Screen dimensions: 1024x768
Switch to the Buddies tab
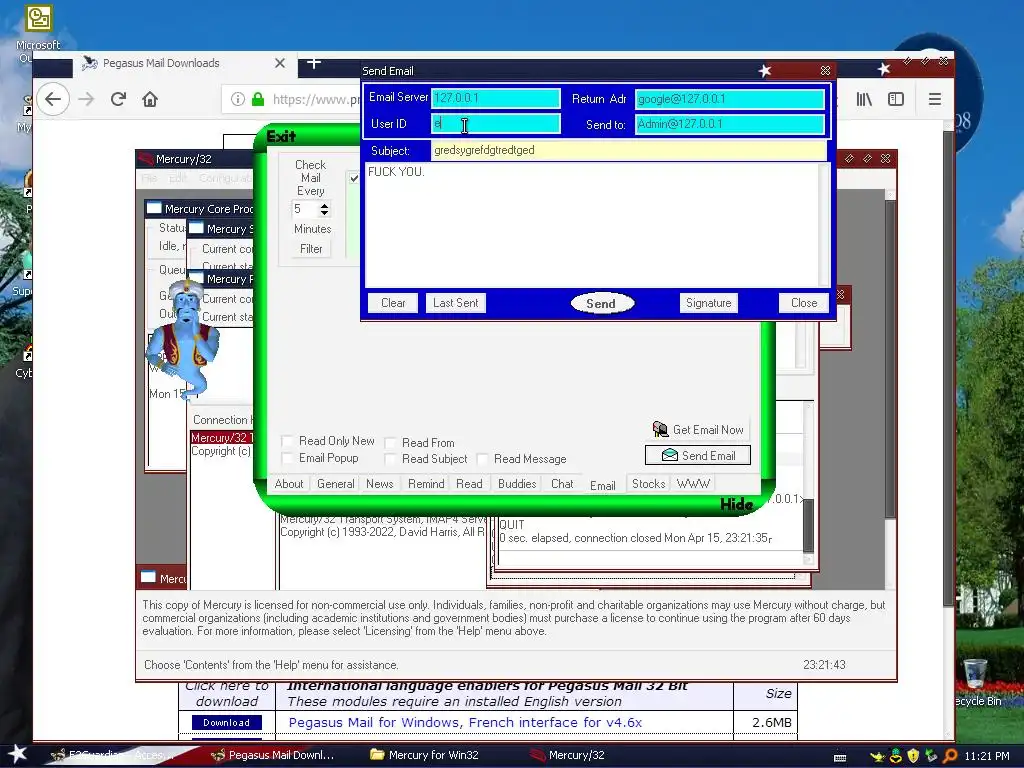517,484
